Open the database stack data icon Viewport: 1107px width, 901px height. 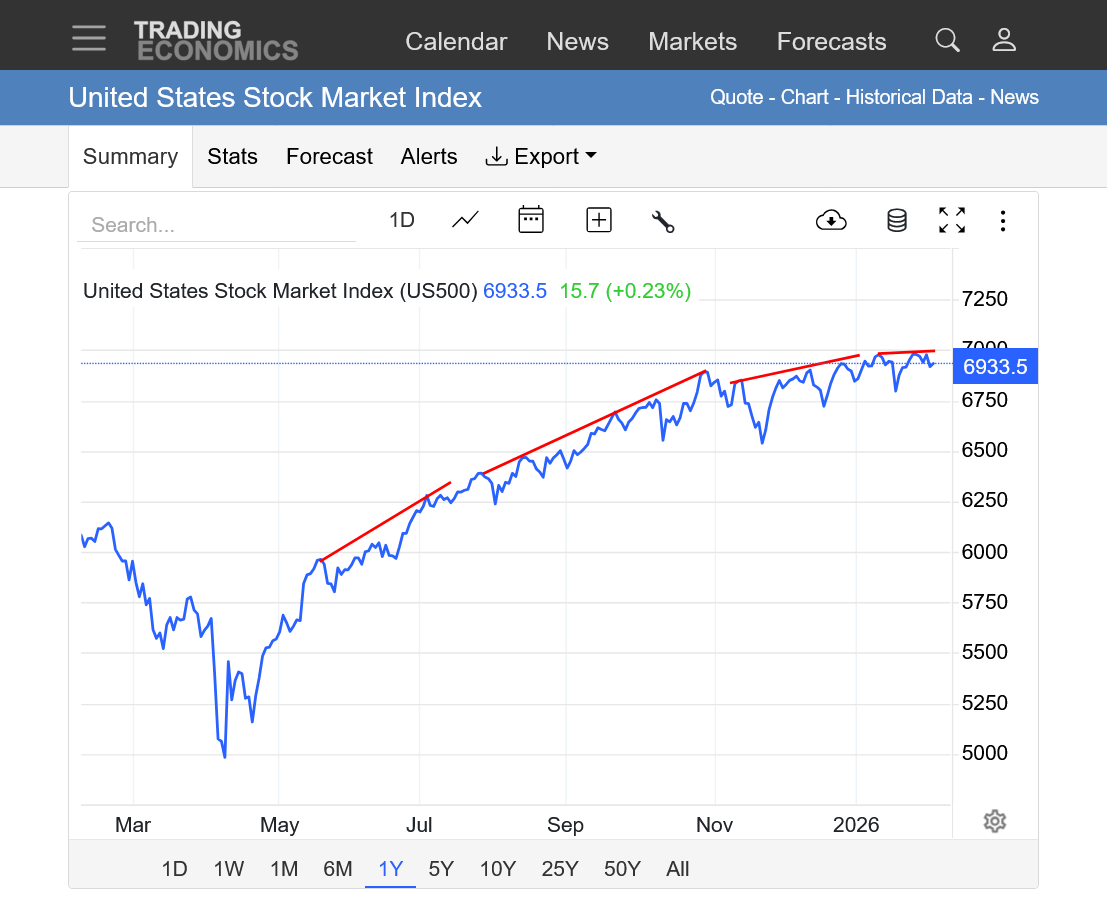tap(897, 220)
